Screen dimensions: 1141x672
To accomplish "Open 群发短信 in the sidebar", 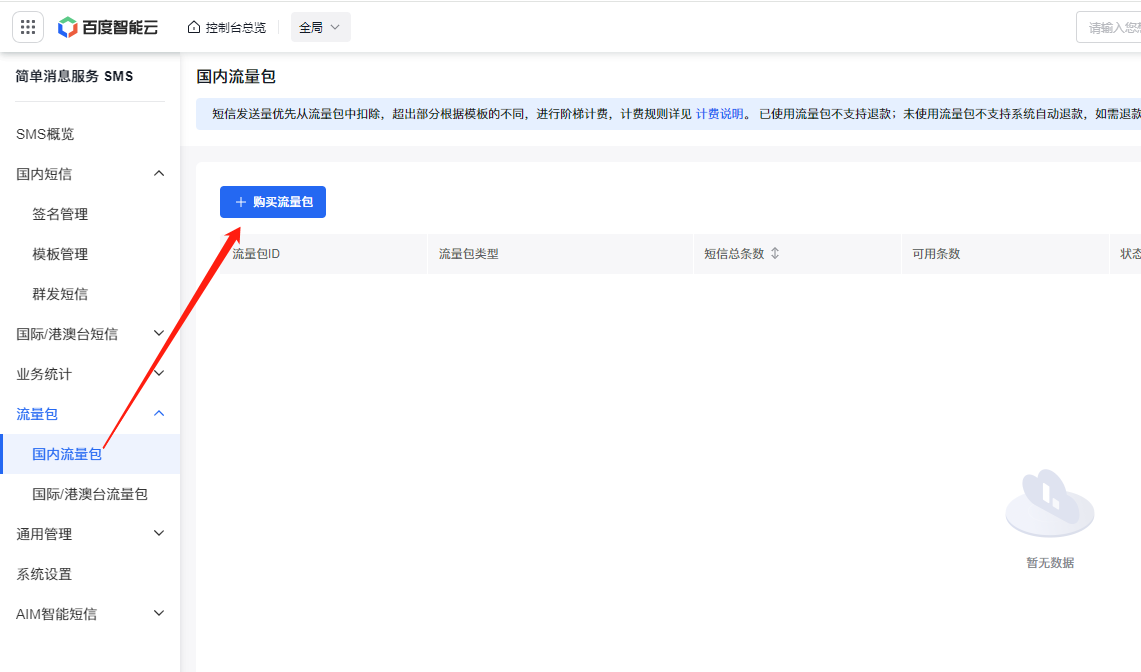I will click(60, 294).
